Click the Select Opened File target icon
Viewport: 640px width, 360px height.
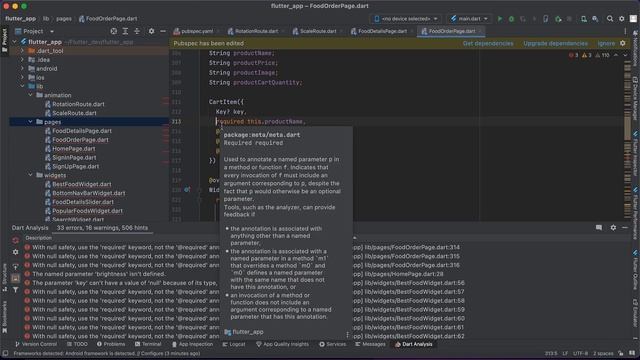click(x=113, y=31)
